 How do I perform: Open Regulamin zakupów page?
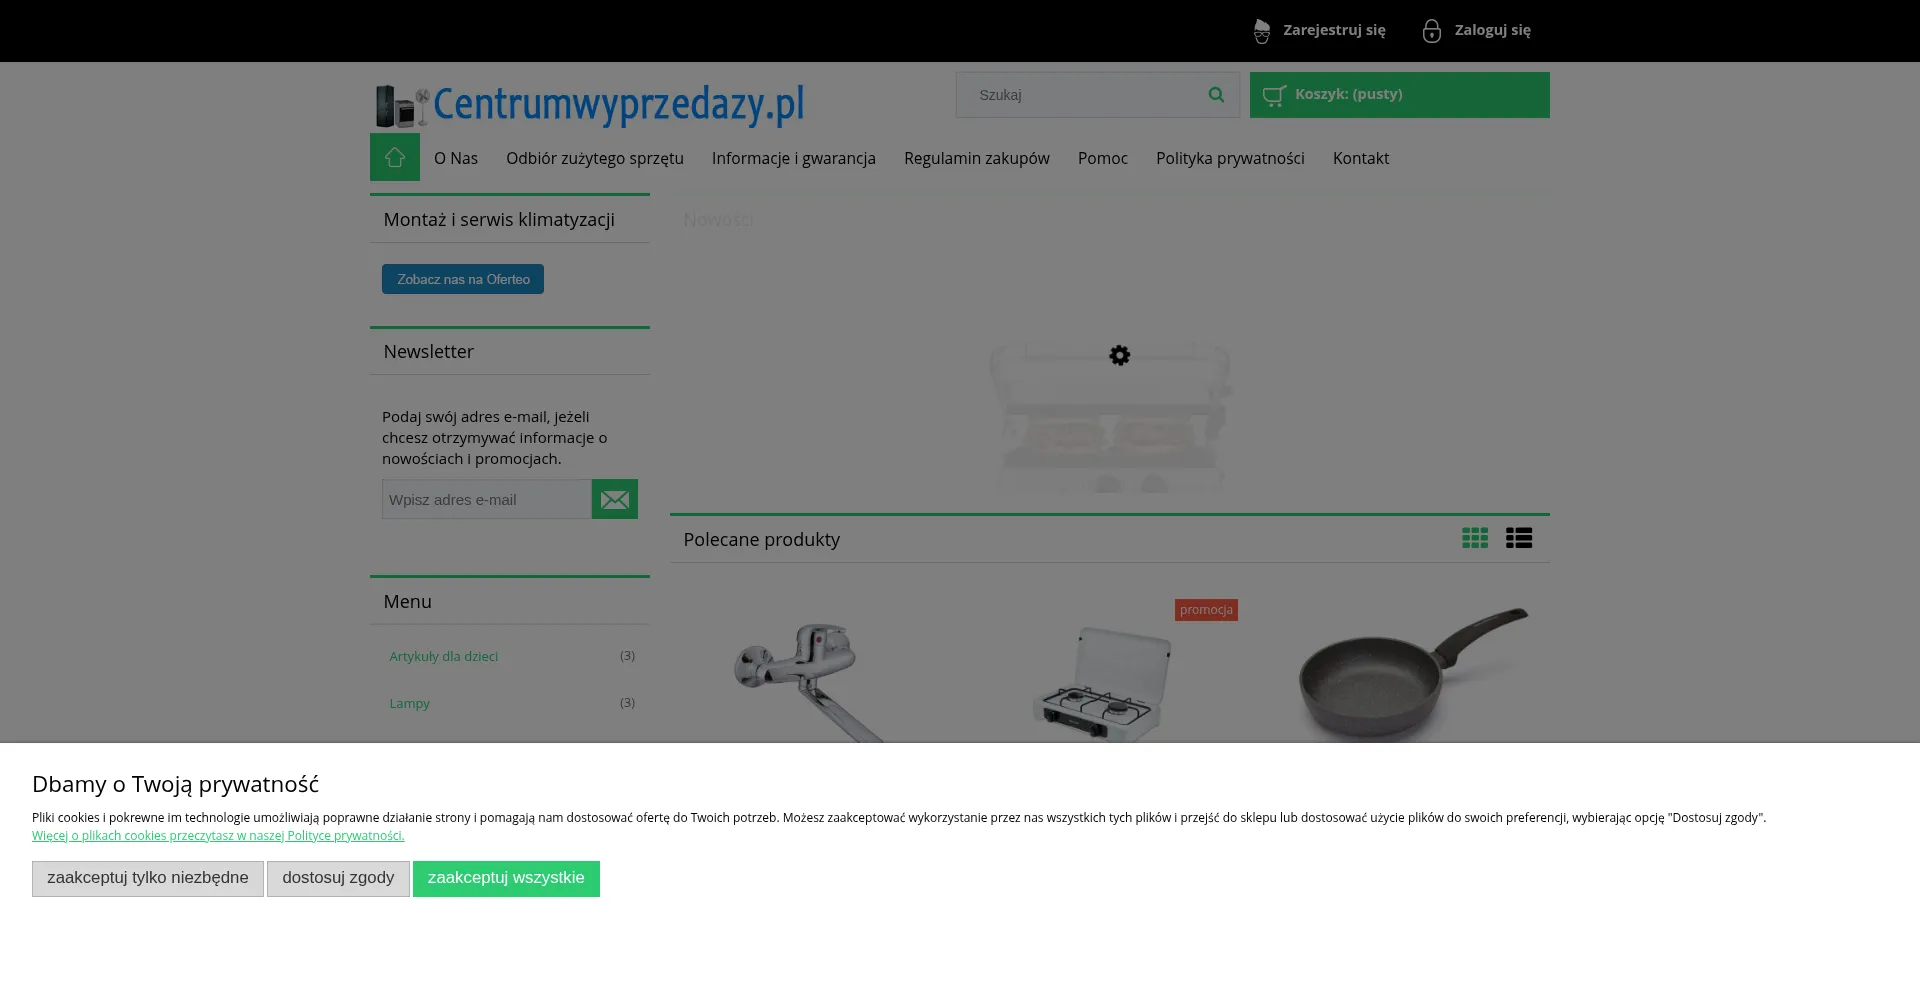[977, 158]
